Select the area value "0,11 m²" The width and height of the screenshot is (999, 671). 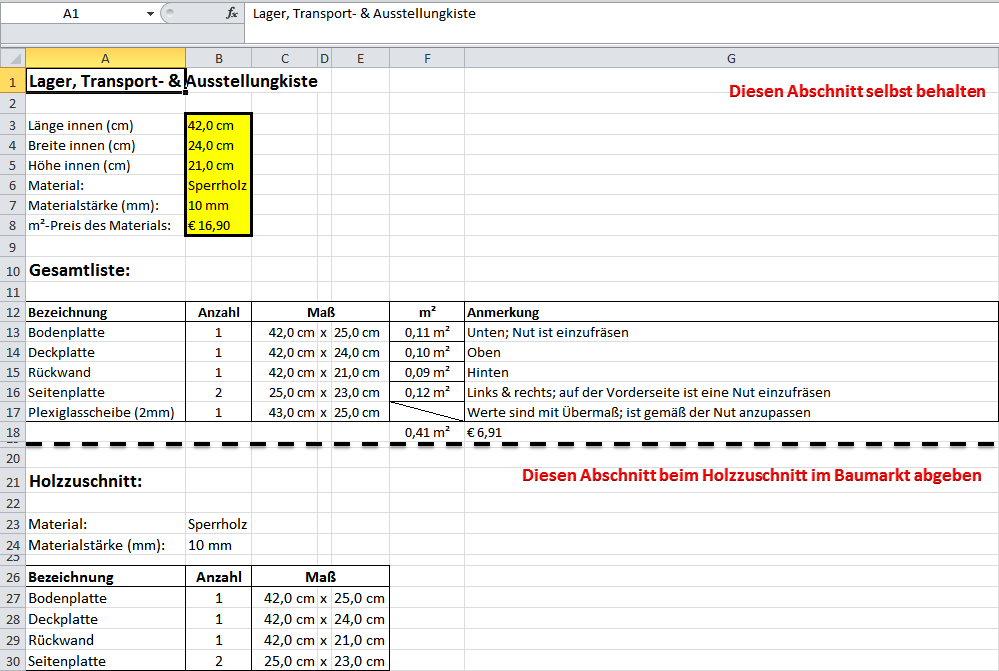click(427, 332)
